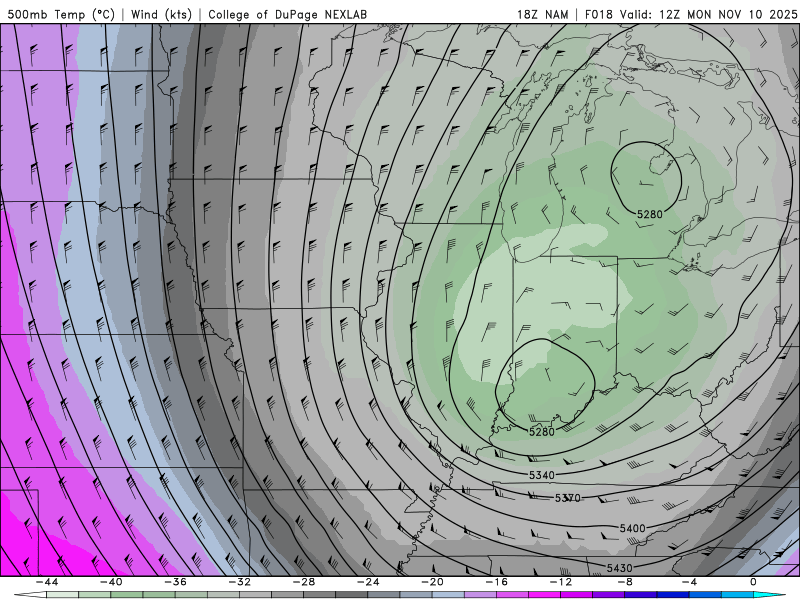Click the '500mb Temp (°C)' title text
This screenshot has width=800, height=600.
point(61,14)
